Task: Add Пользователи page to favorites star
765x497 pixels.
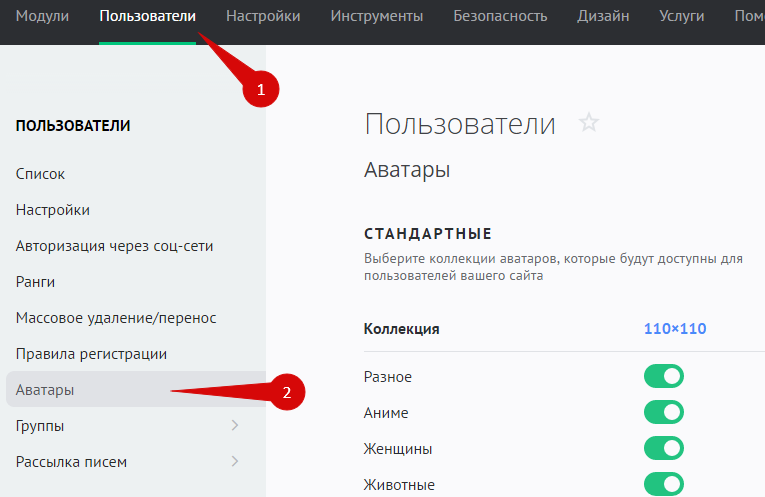Action: pos(589,124)
